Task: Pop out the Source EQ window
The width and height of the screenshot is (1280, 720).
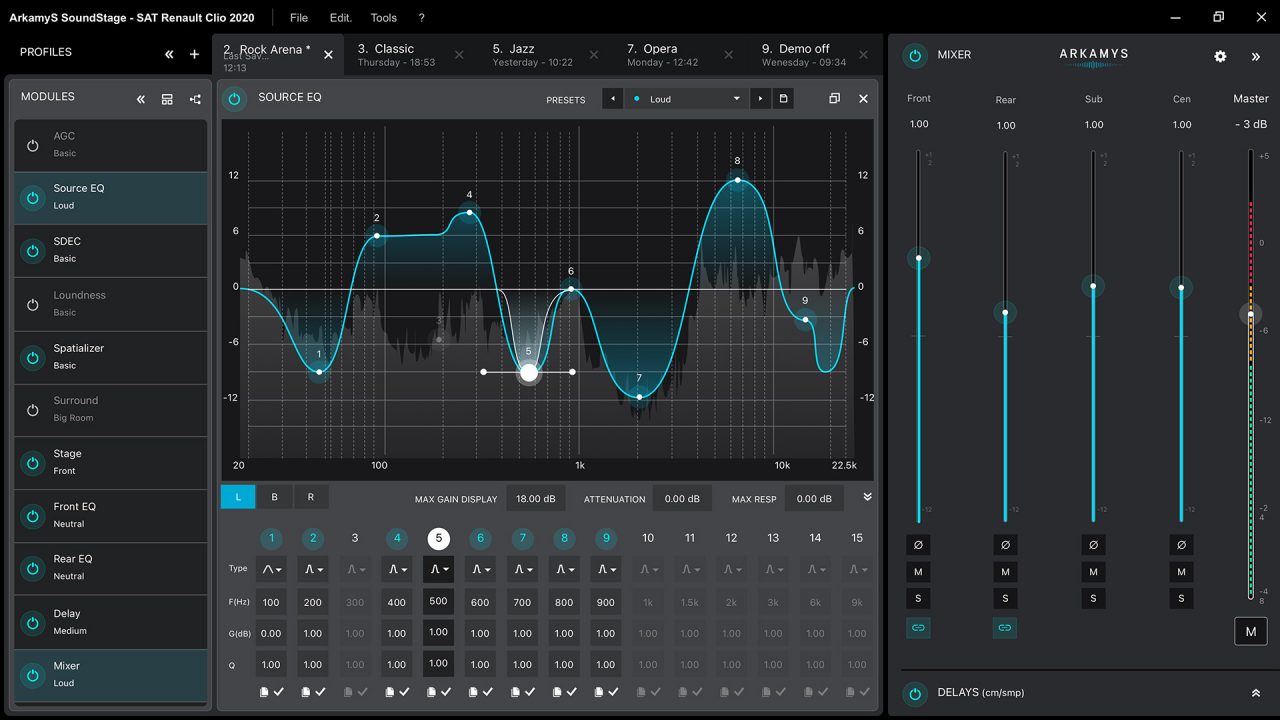Action: [x=834, y=99]
